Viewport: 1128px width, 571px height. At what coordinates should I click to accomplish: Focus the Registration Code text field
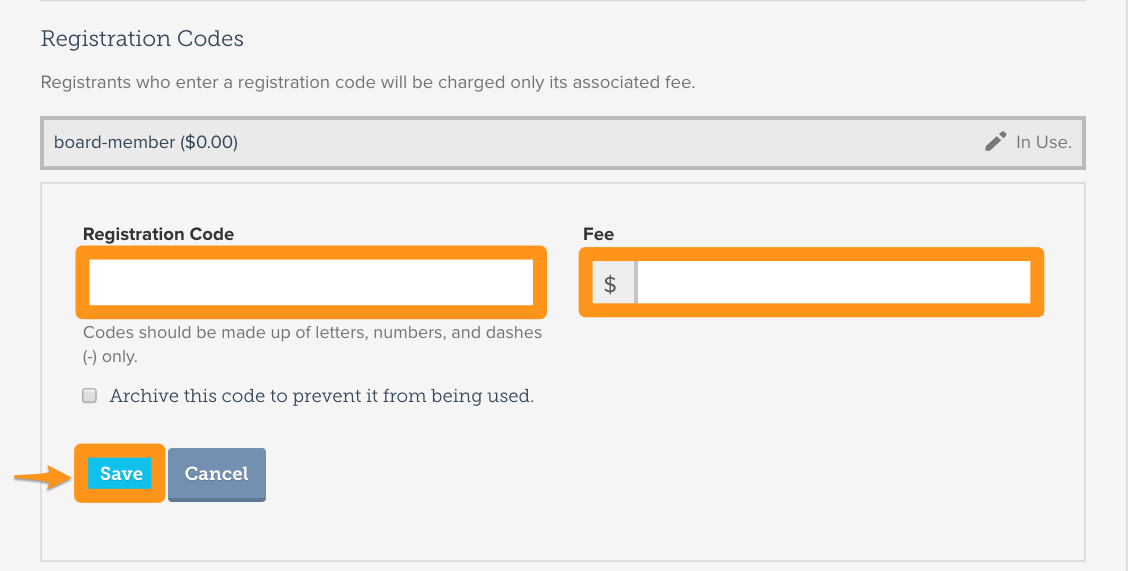point(311,282)
